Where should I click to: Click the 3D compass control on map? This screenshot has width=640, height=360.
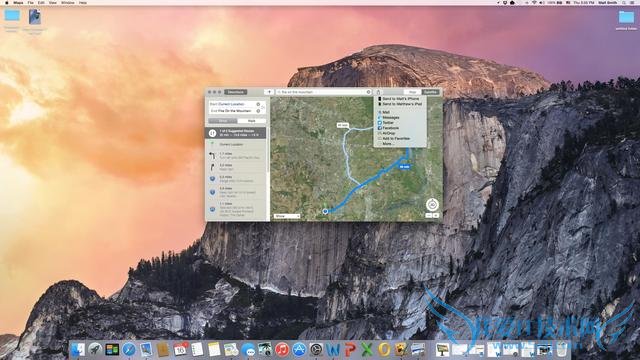[x=432, y=204]
